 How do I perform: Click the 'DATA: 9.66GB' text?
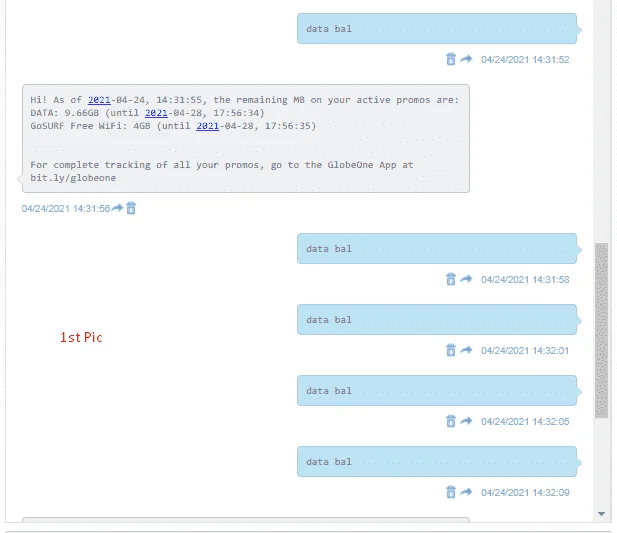(65, 113)
